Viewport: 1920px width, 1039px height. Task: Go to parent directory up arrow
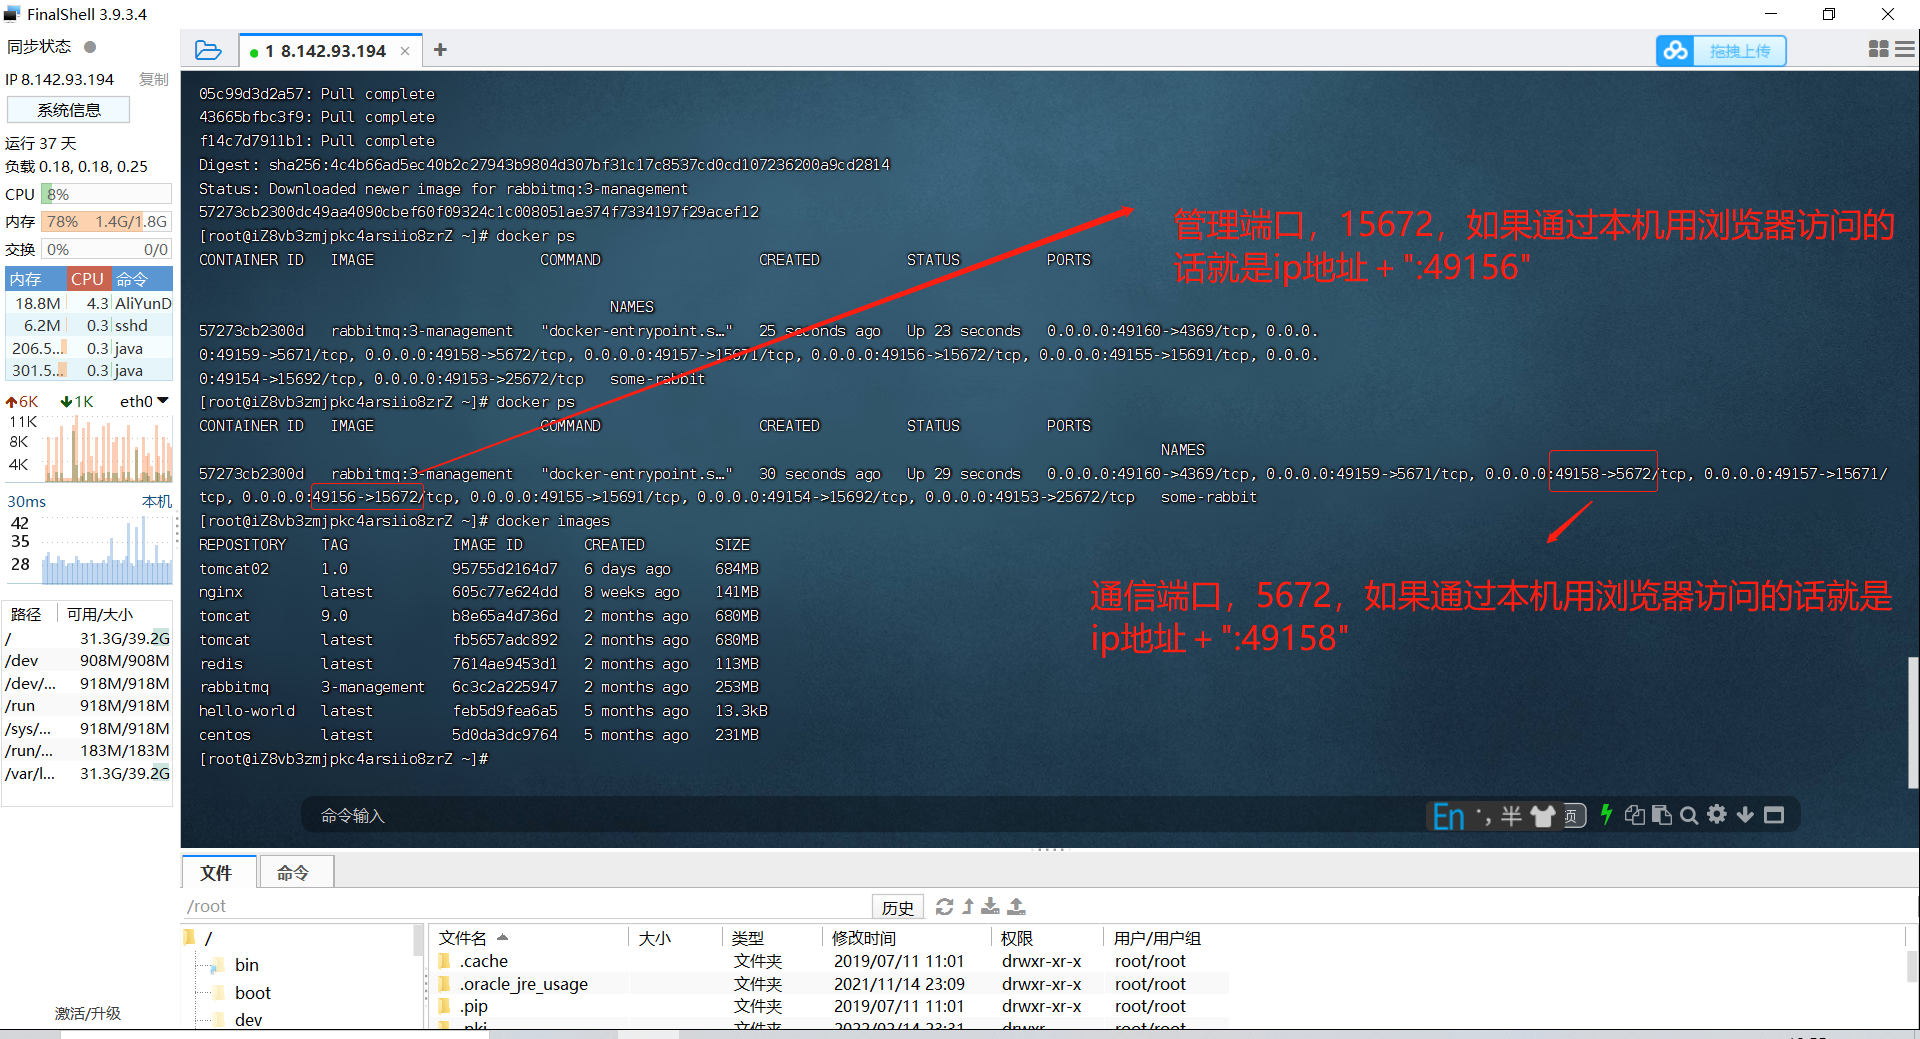coord(968,906)
